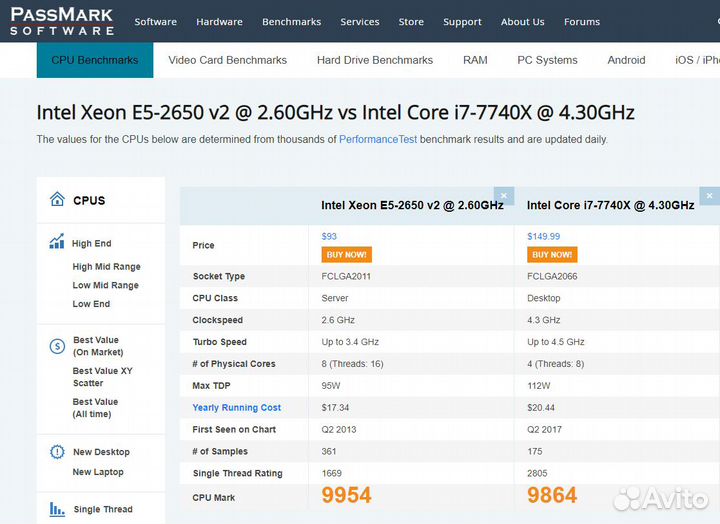Open the Single Thread list
Viewport: 720px width, 524px height.
[103, 509]
